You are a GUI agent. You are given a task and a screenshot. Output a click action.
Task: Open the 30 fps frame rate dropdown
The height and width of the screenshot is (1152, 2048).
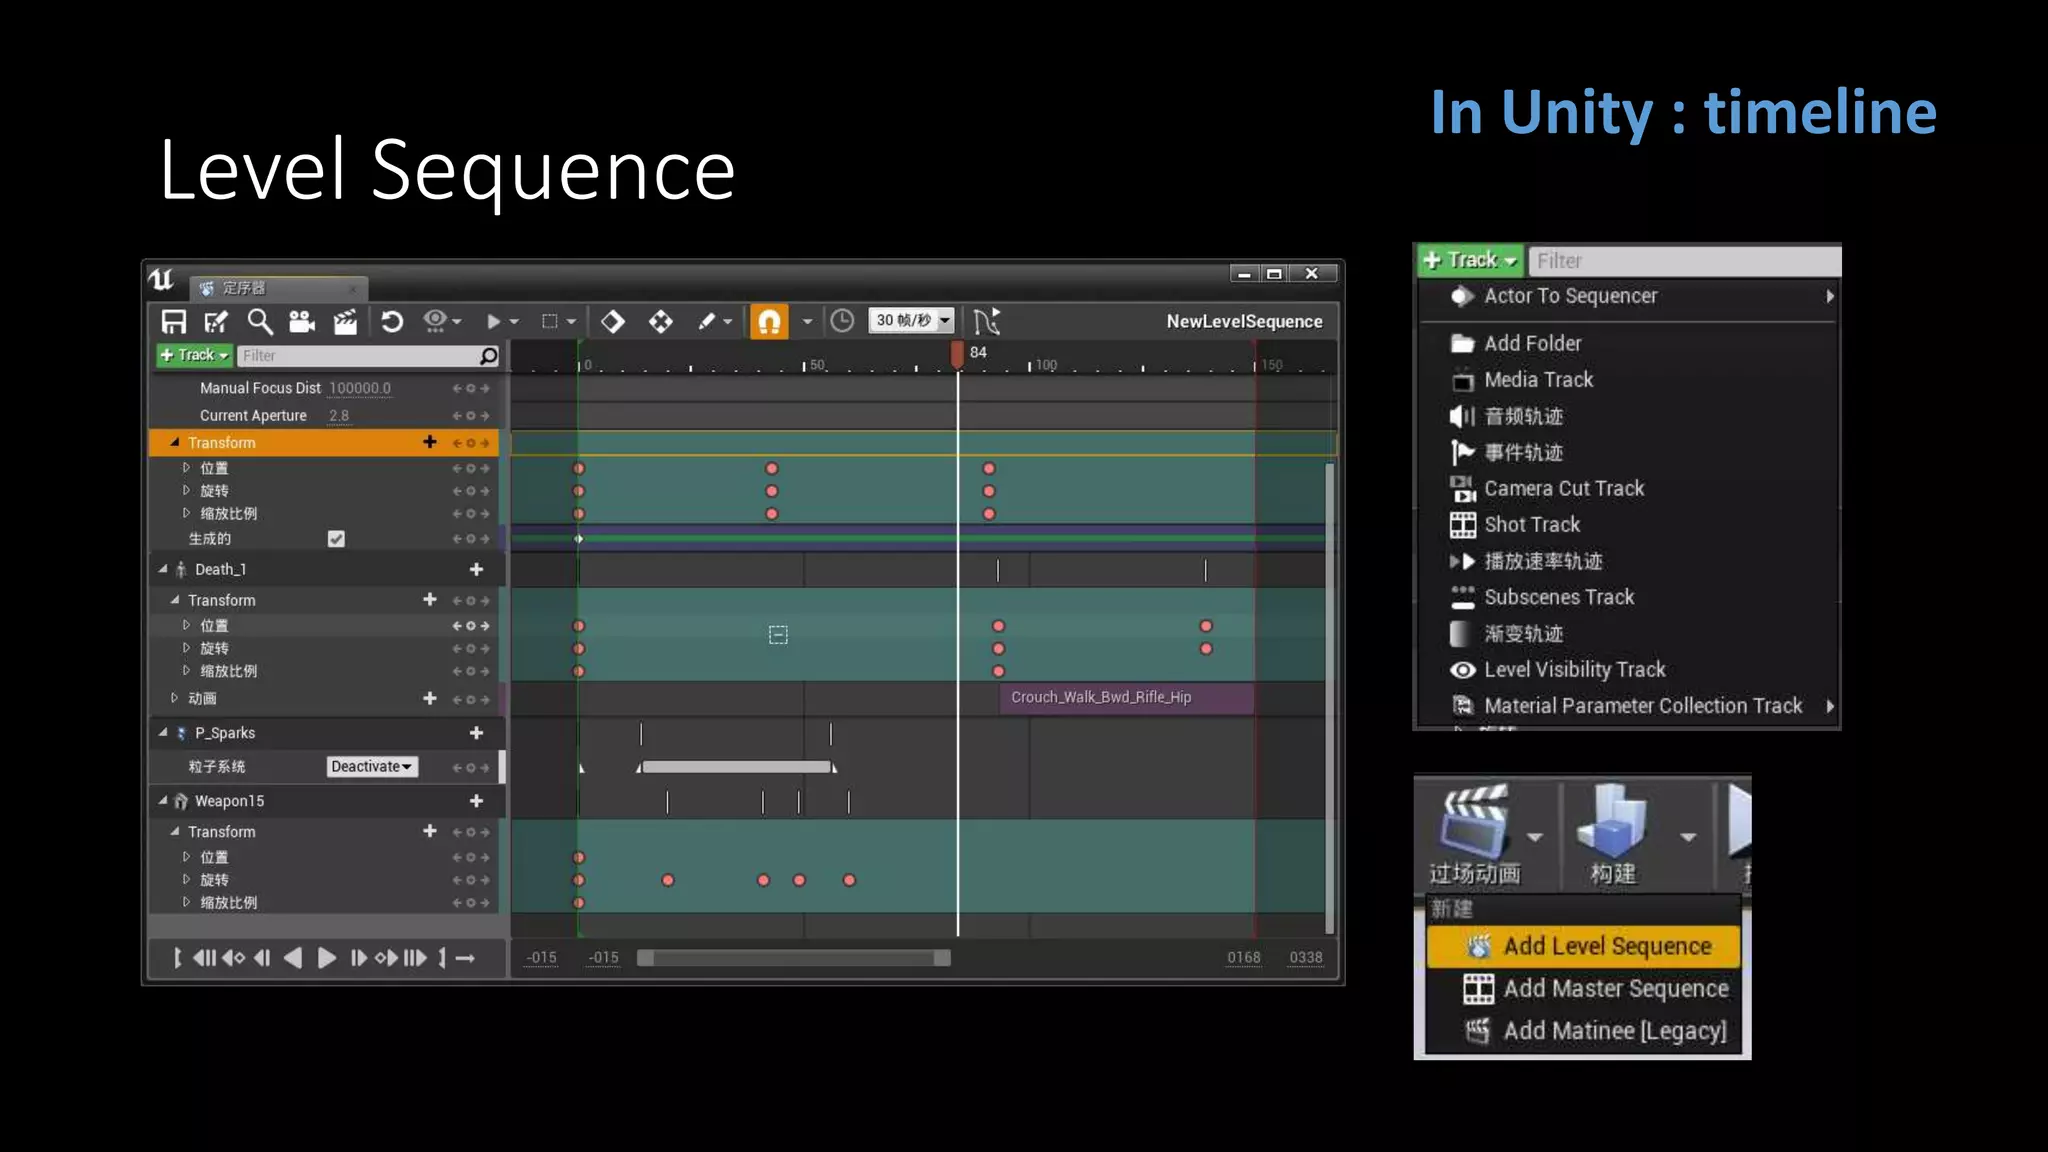911,320
